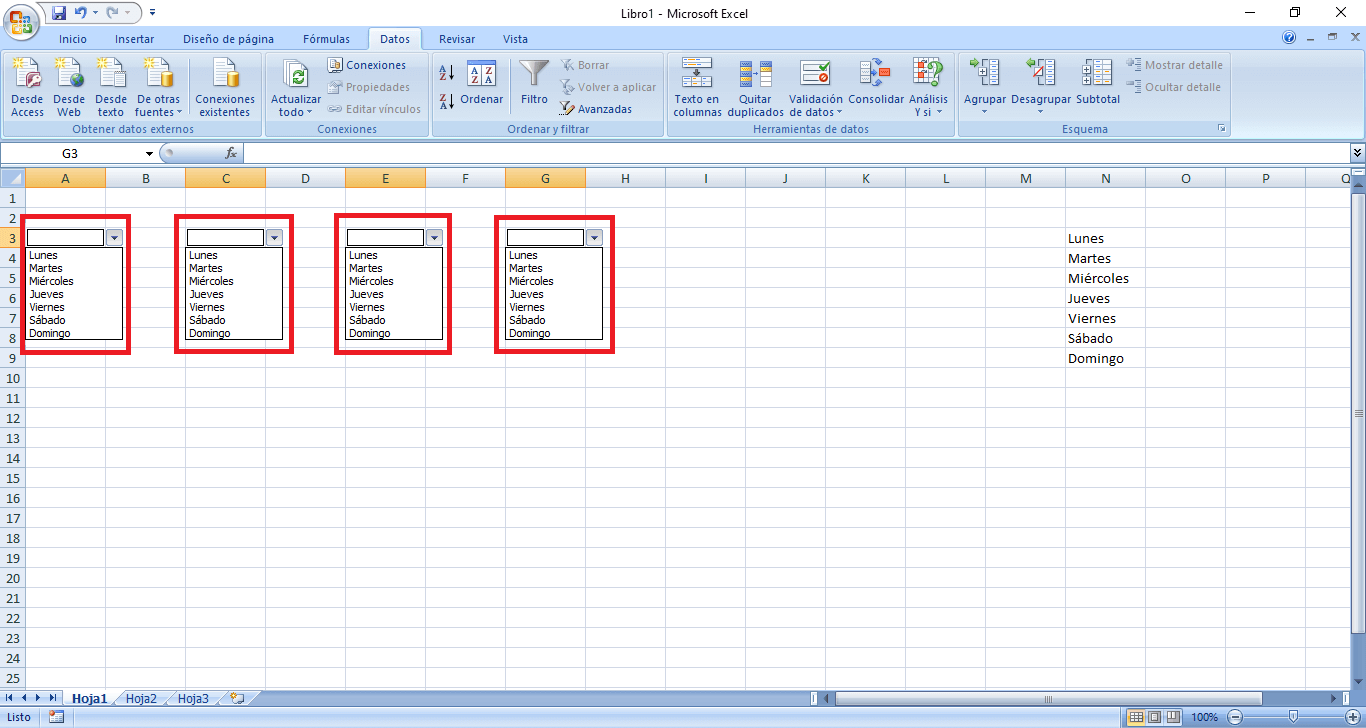This screenshot has height=728, width=1366.
Task: Switch to Insertar ribbon tab
Action: coord(134,39)
